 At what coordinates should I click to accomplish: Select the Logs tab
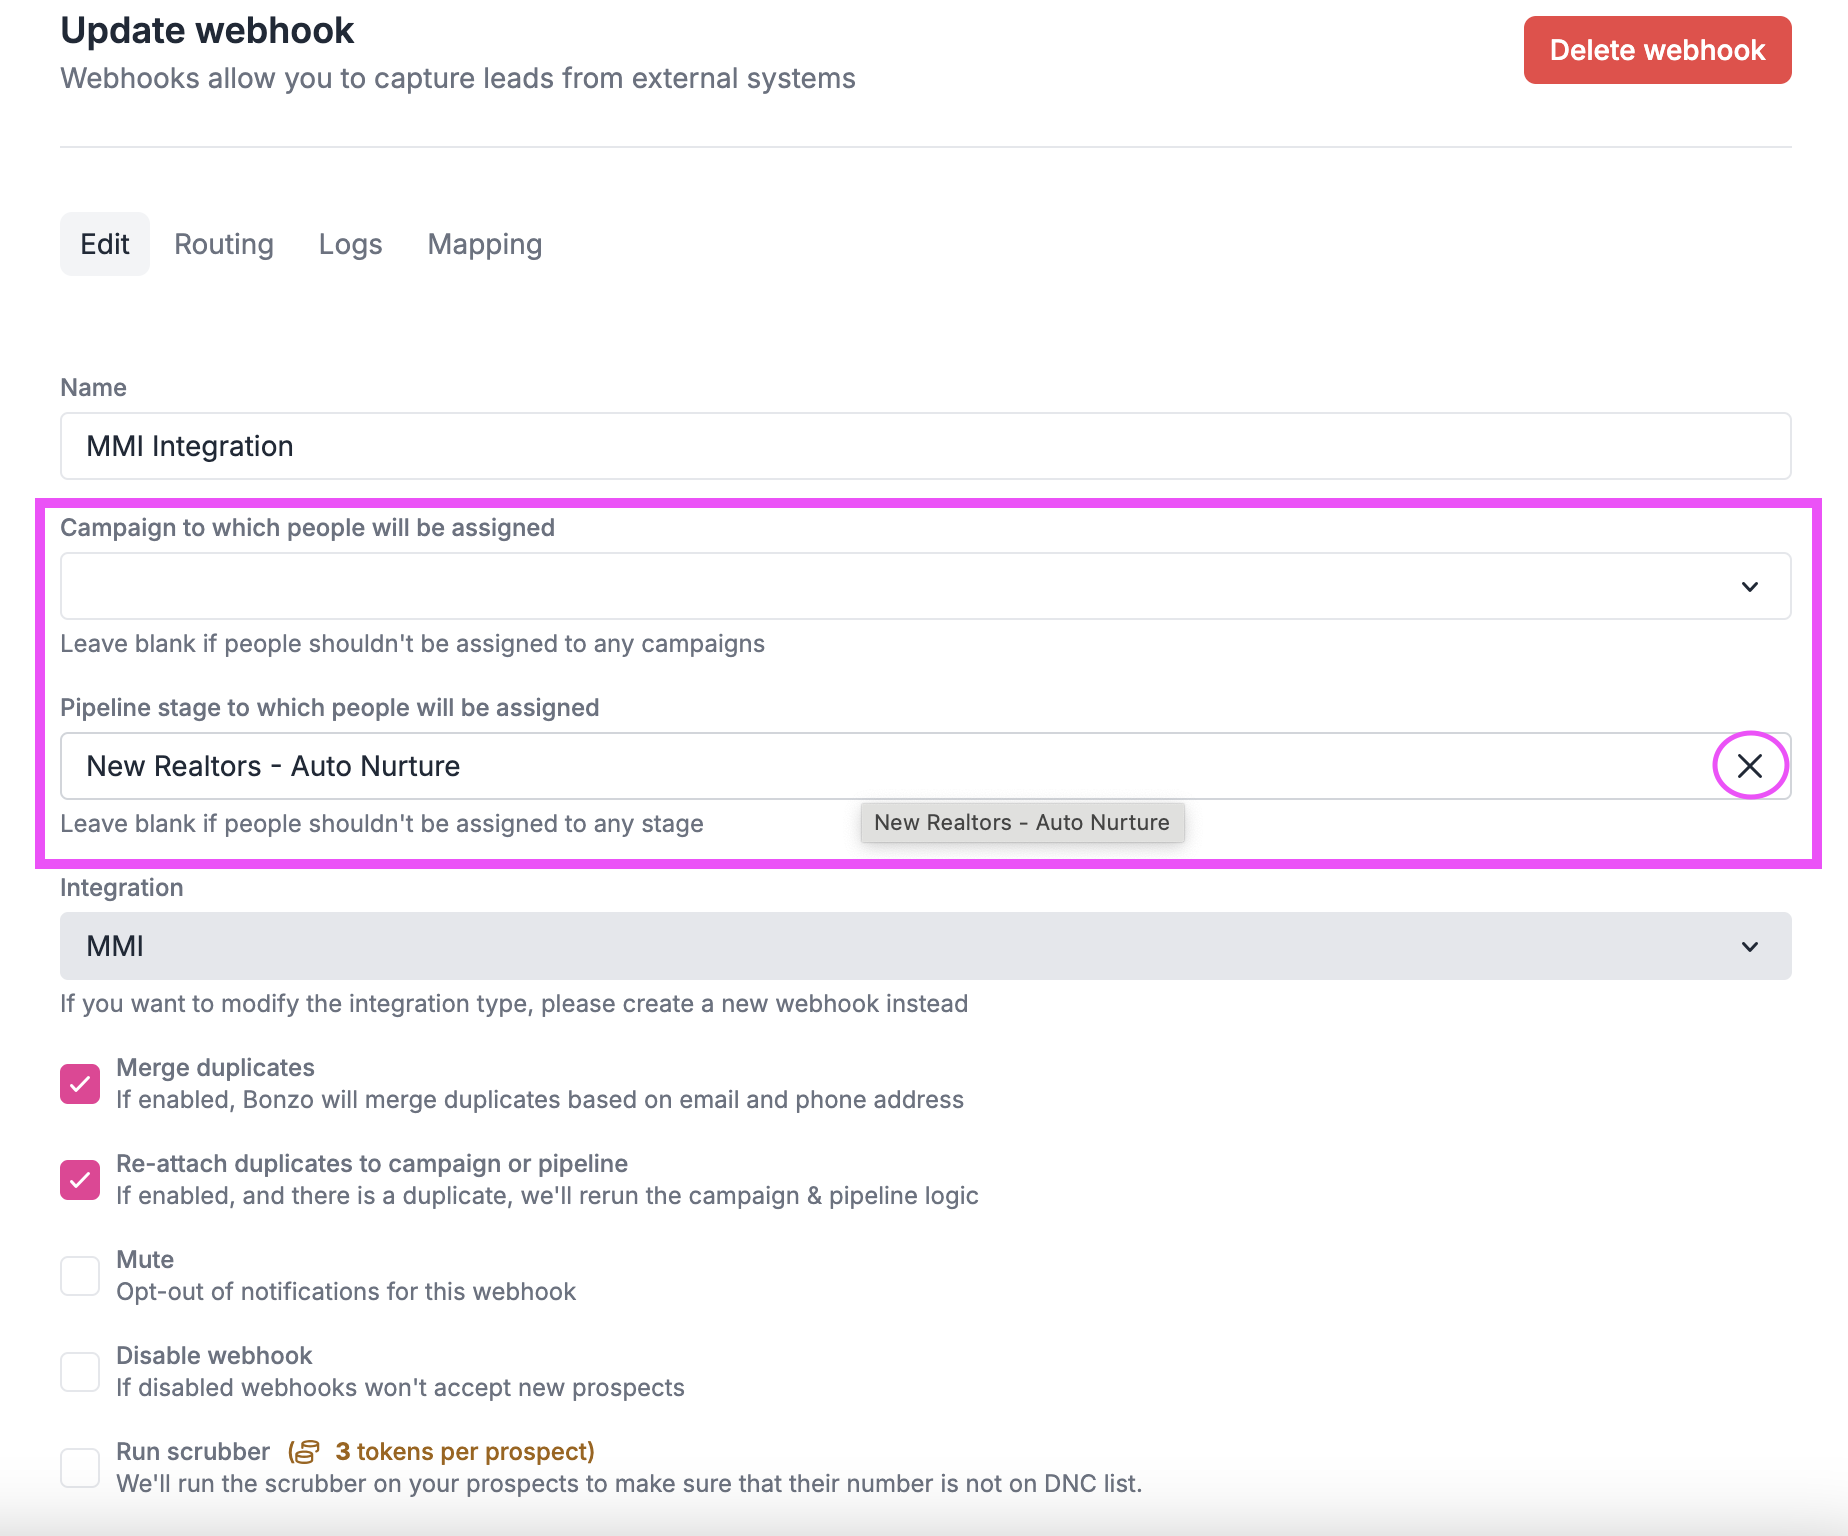[349, 243]
